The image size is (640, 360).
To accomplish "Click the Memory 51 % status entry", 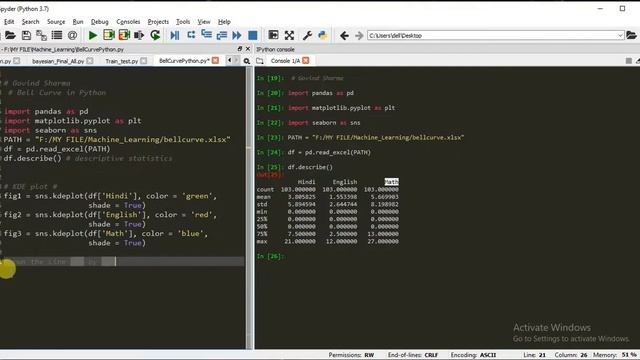I will [615, 355].
